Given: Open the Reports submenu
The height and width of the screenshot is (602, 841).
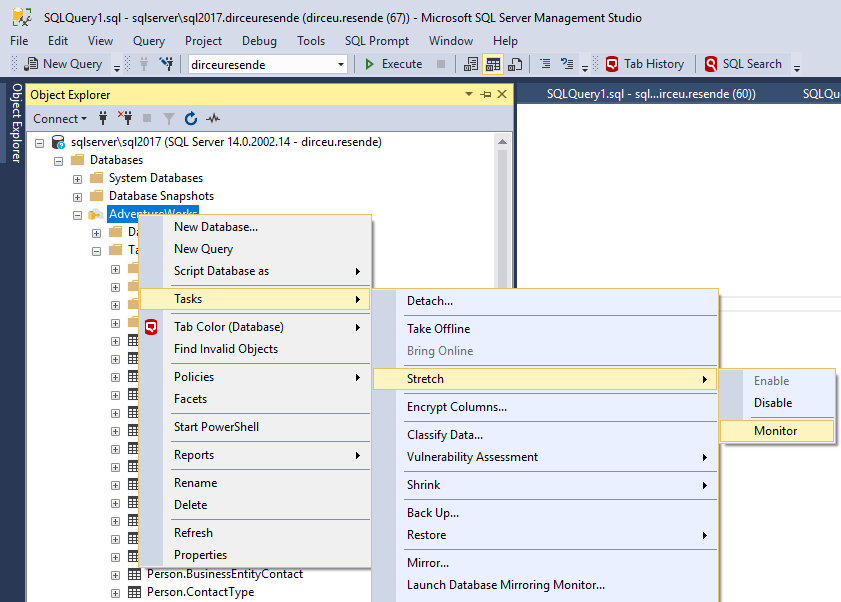Looking at the screenshot, I should click(255, 454).
